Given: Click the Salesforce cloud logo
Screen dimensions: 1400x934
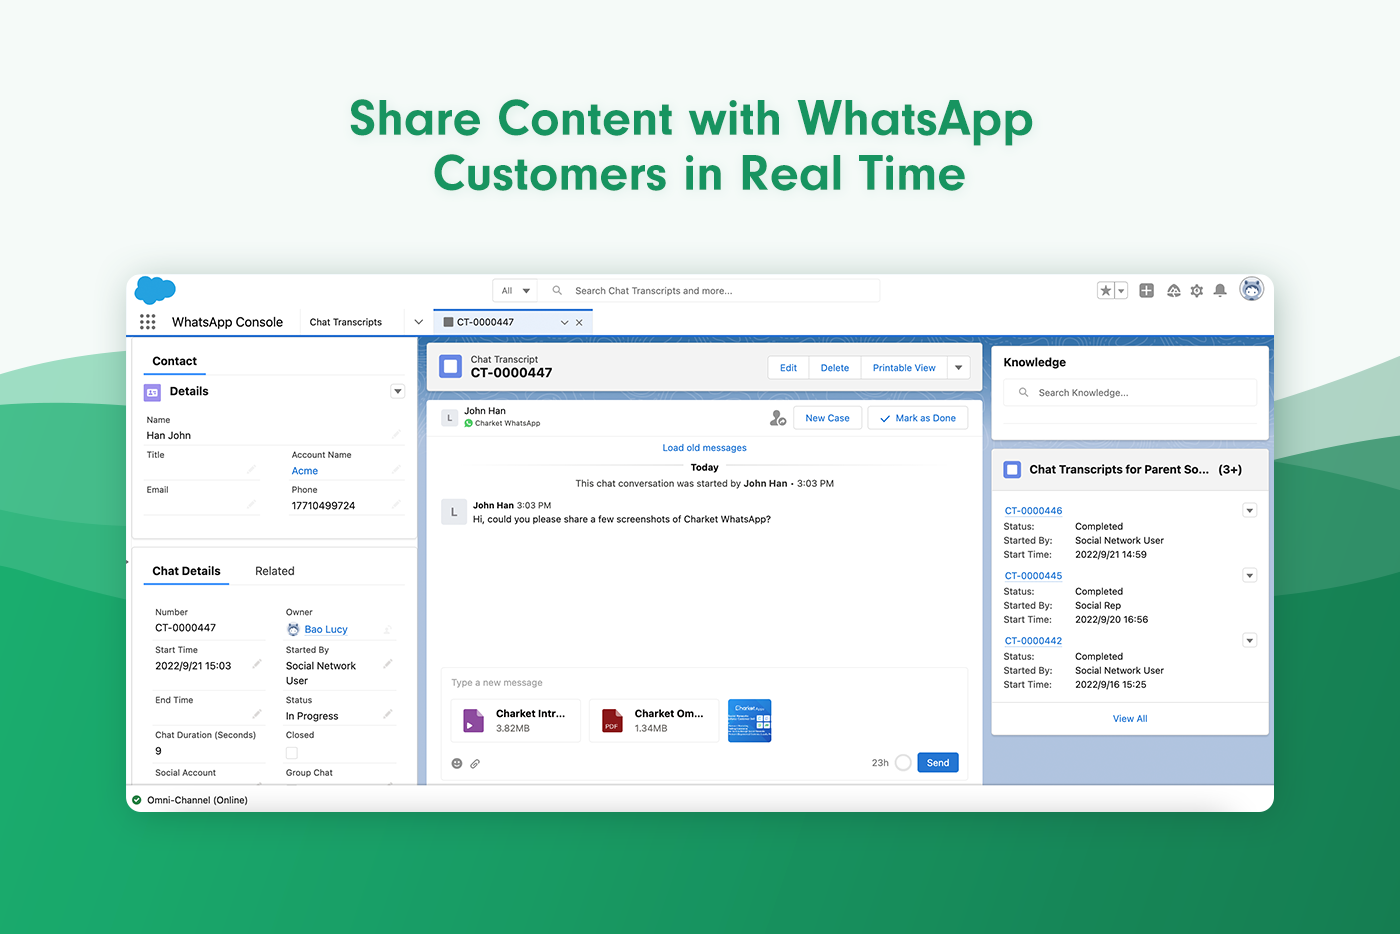Looking at the screenshot, I should point(155,290).
